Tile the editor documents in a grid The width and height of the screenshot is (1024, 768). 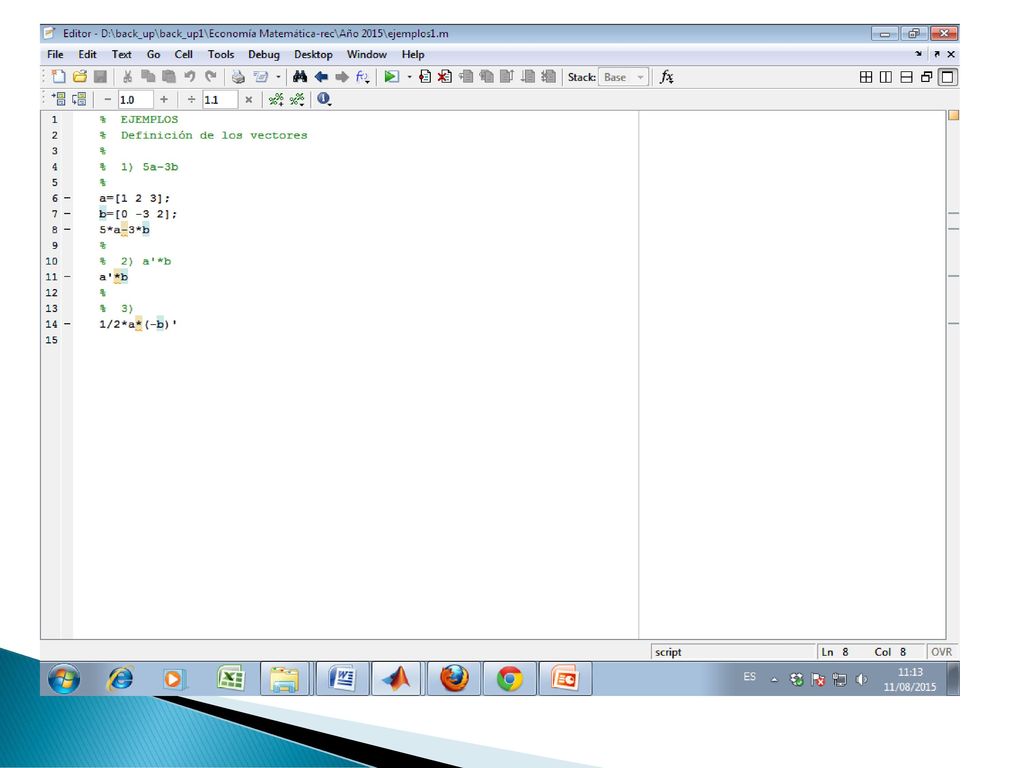(866, 76)
